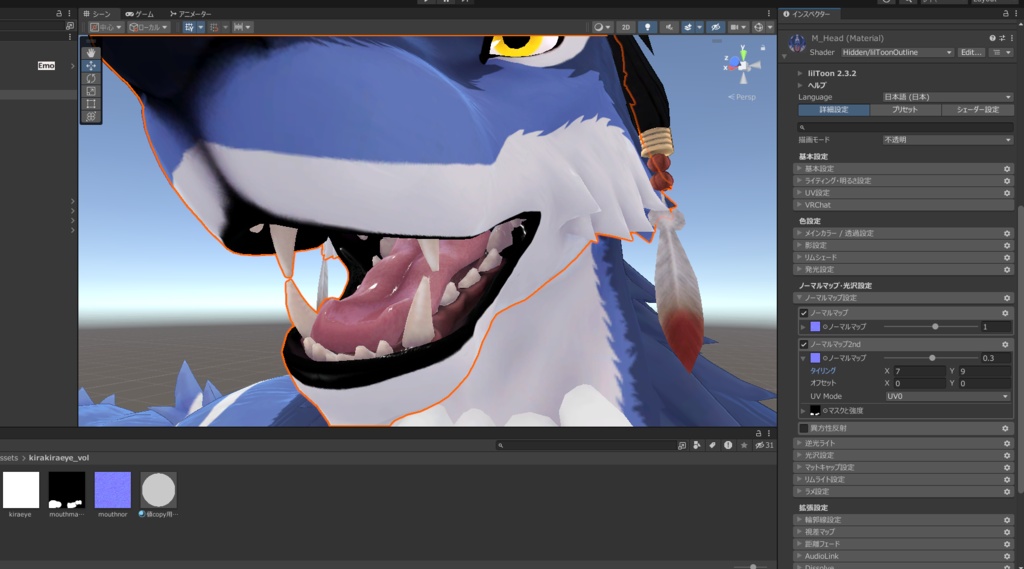Select the combined Transform tool
Viewport: 1024px width, 569px height.
pyautogui.click(x=91, y=116)
